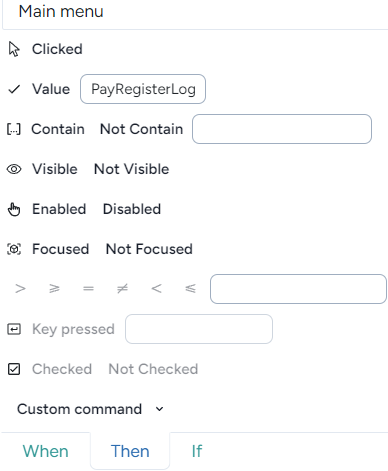Click the text box next to Not Contain
This screenshot has height=471, width=388.
282,129
